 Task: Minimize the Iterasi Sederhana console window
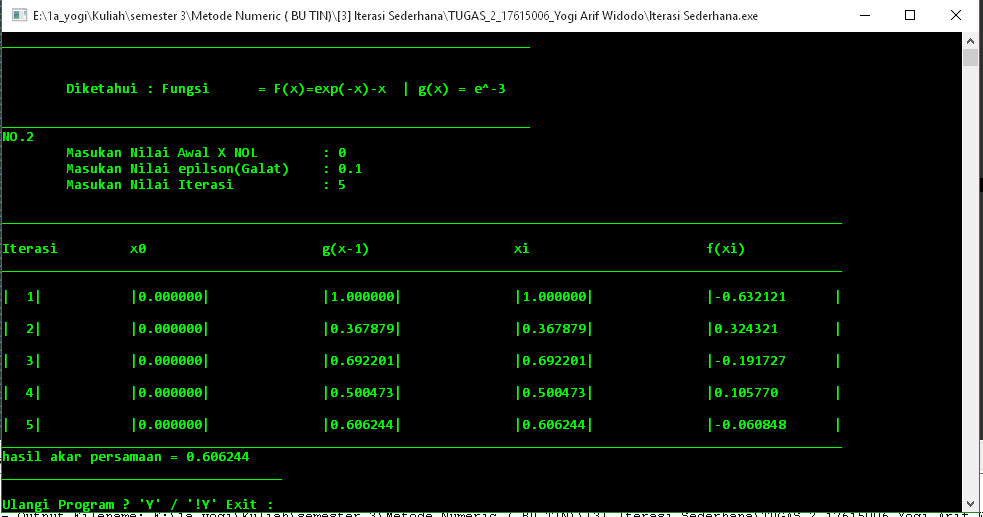click(865, 16)
